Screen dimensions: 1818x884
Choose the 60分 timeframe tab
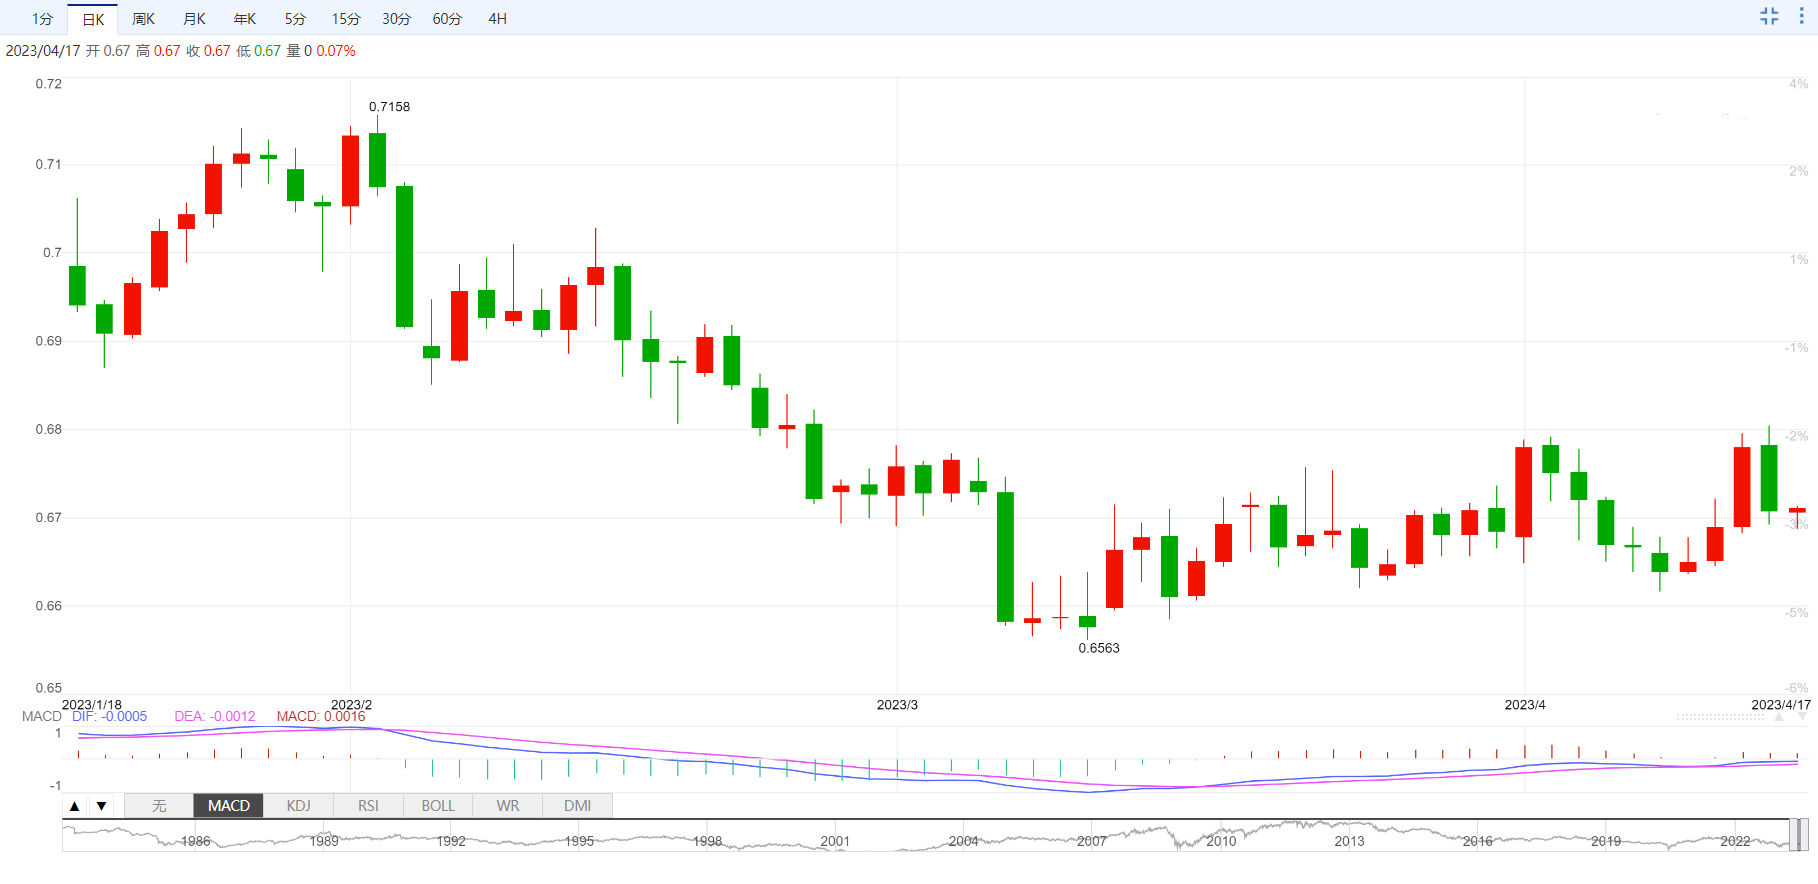[x=447, y=19]
